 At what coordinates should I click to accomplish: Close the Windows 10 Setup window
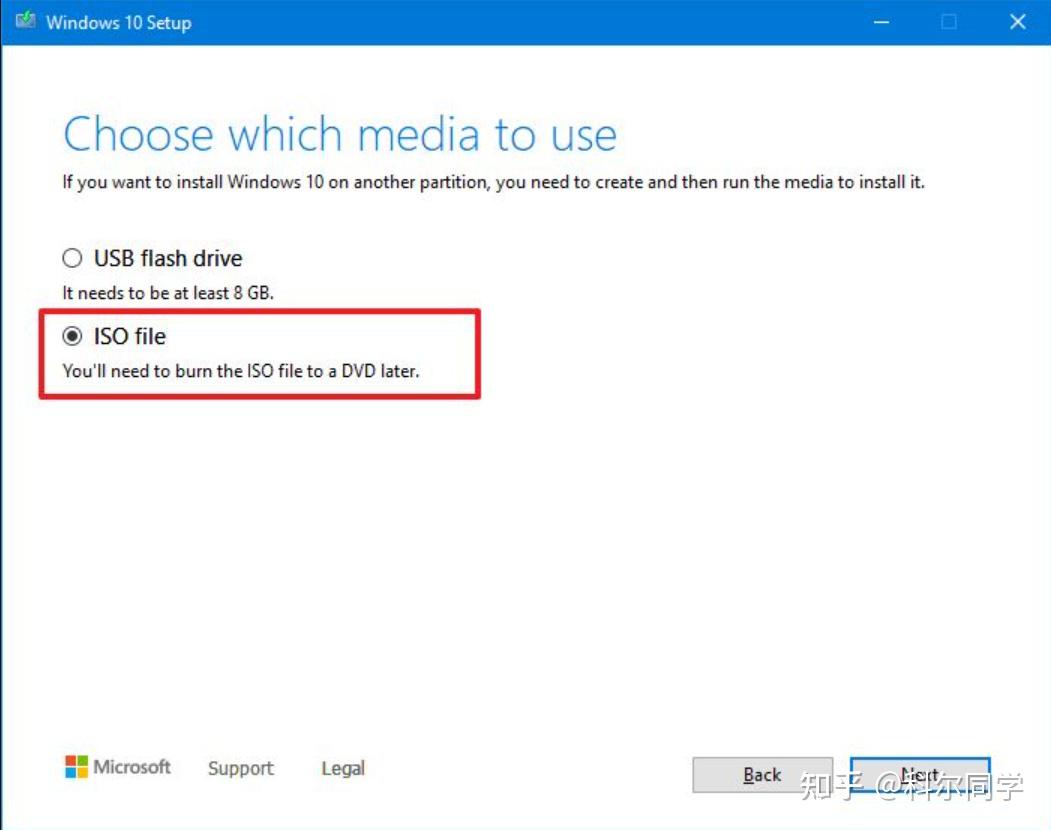(1017, 21)
